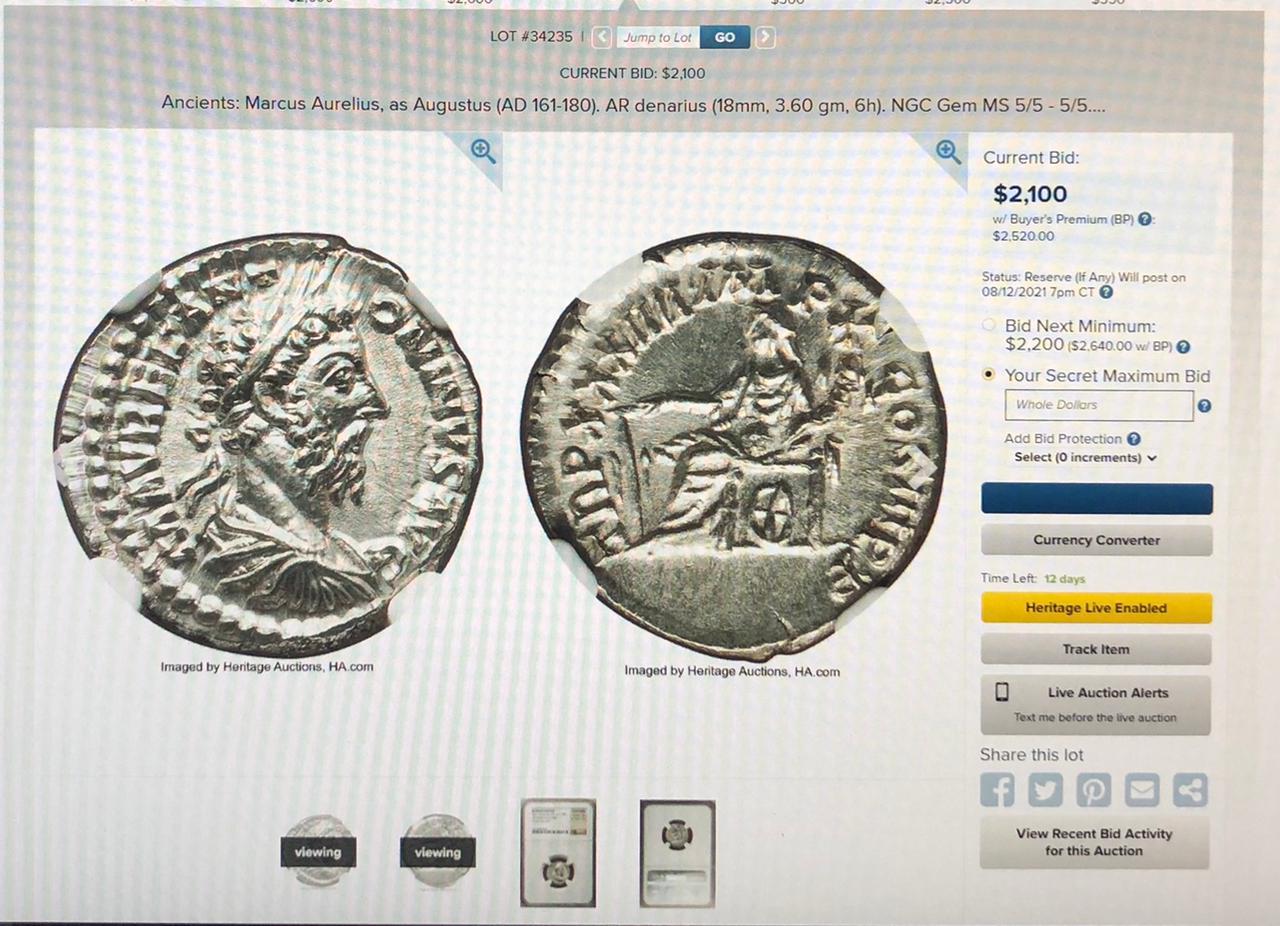Image resolution: width=1280 pixels, height=926 pixels.
Task: Open Buyer's Premium help icon
Action: pyautogui.click(x=1145, y=219)
